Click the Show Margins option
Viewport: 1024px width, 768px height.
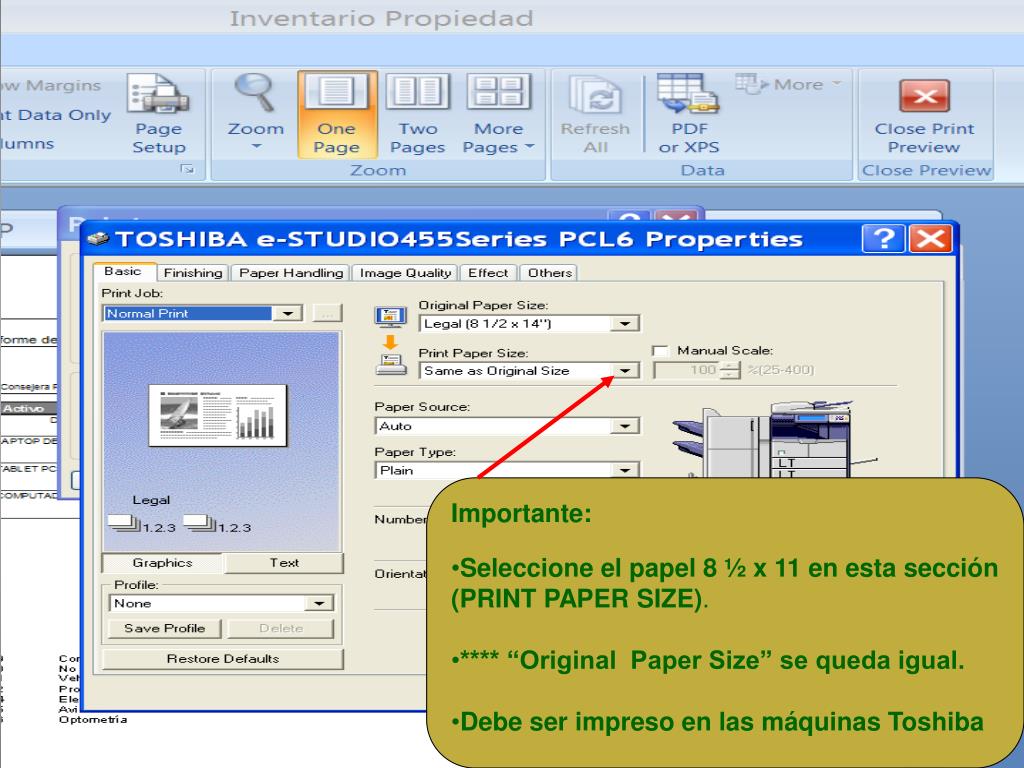pos(51,86)
